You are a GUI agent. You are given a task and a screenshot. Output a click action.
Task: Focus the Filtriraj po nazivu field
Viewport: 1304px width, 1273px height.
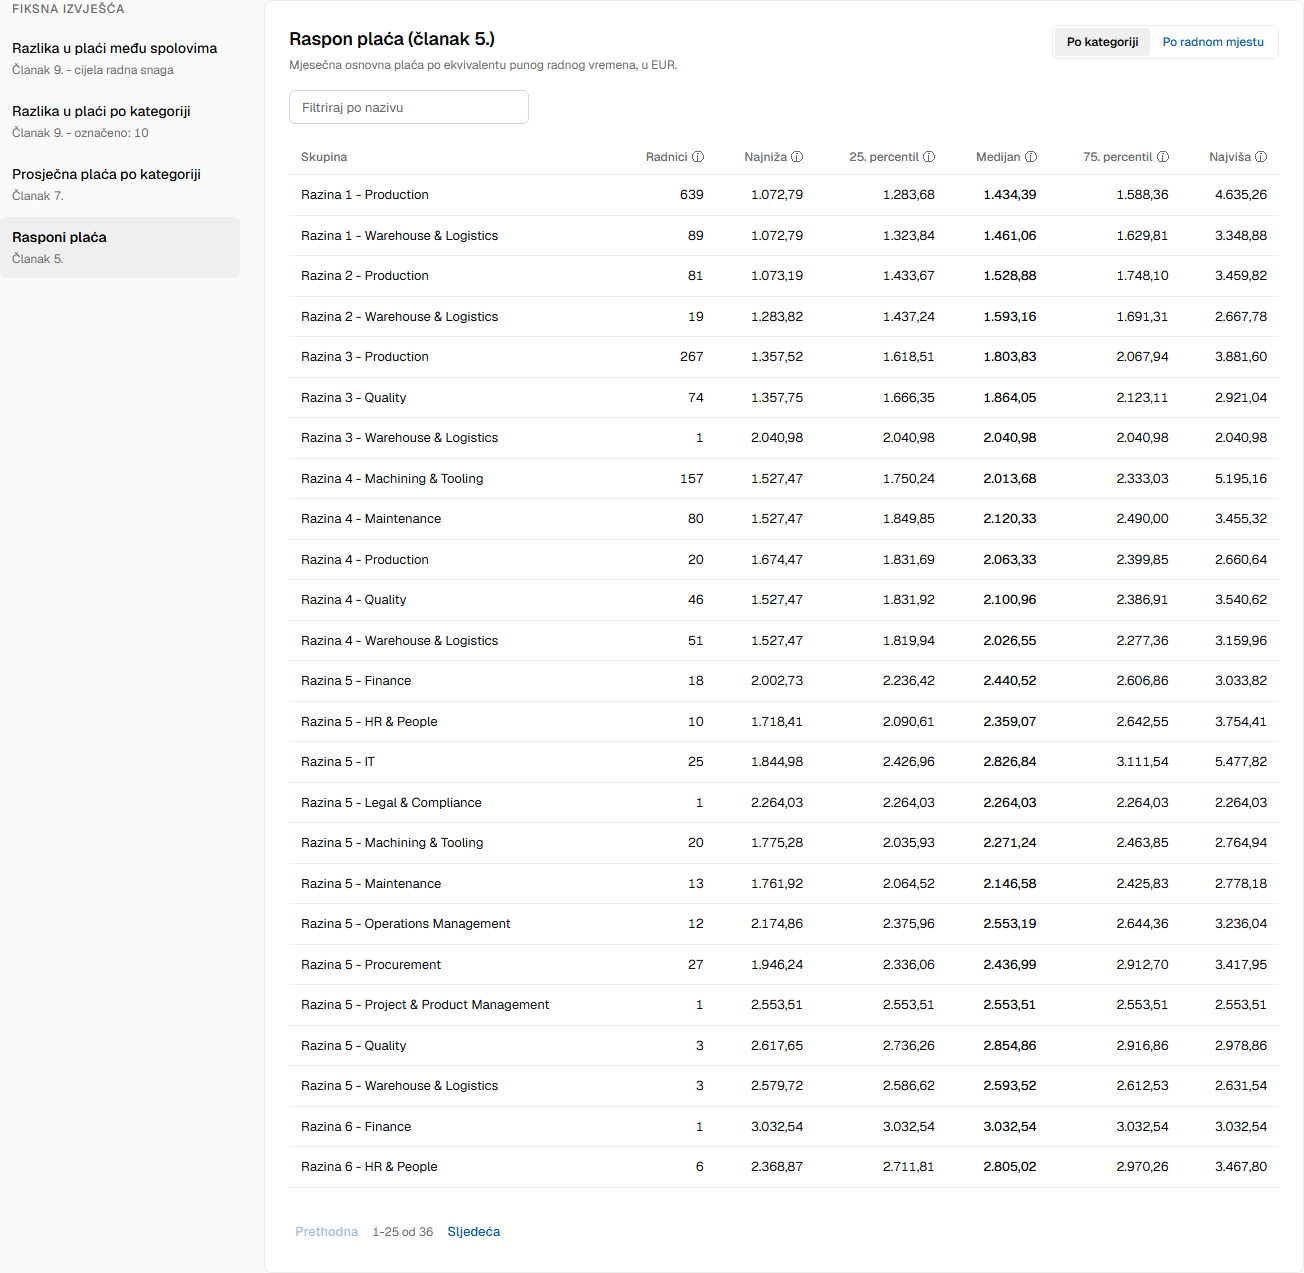(409, 107)
